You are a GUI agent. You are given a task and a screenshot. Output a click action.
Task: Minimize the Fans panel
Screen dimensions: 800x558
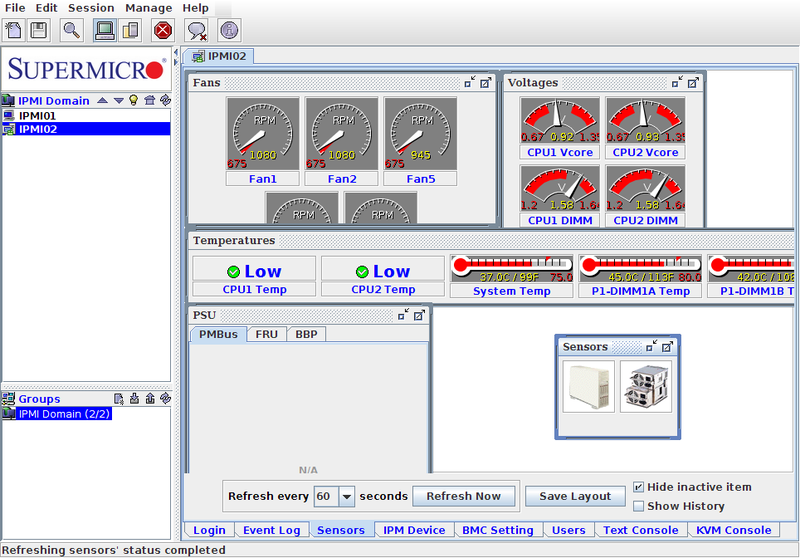coord(470,82)
